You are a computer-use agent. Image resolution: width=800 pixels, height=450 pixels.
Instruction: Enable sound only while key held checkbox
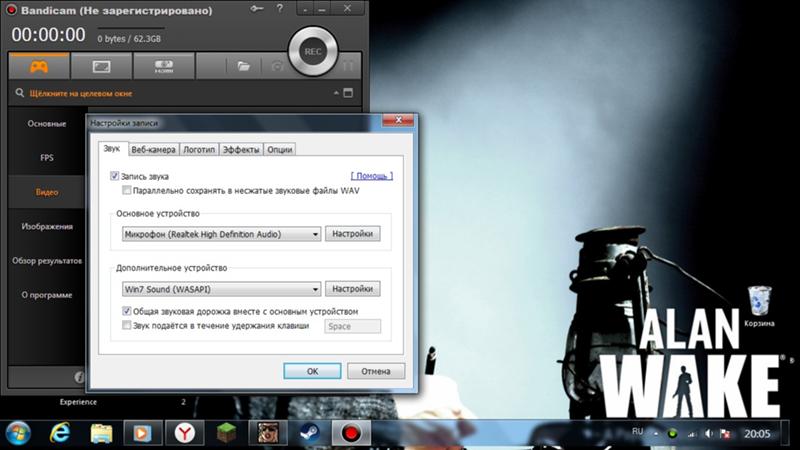coord(127,325)
